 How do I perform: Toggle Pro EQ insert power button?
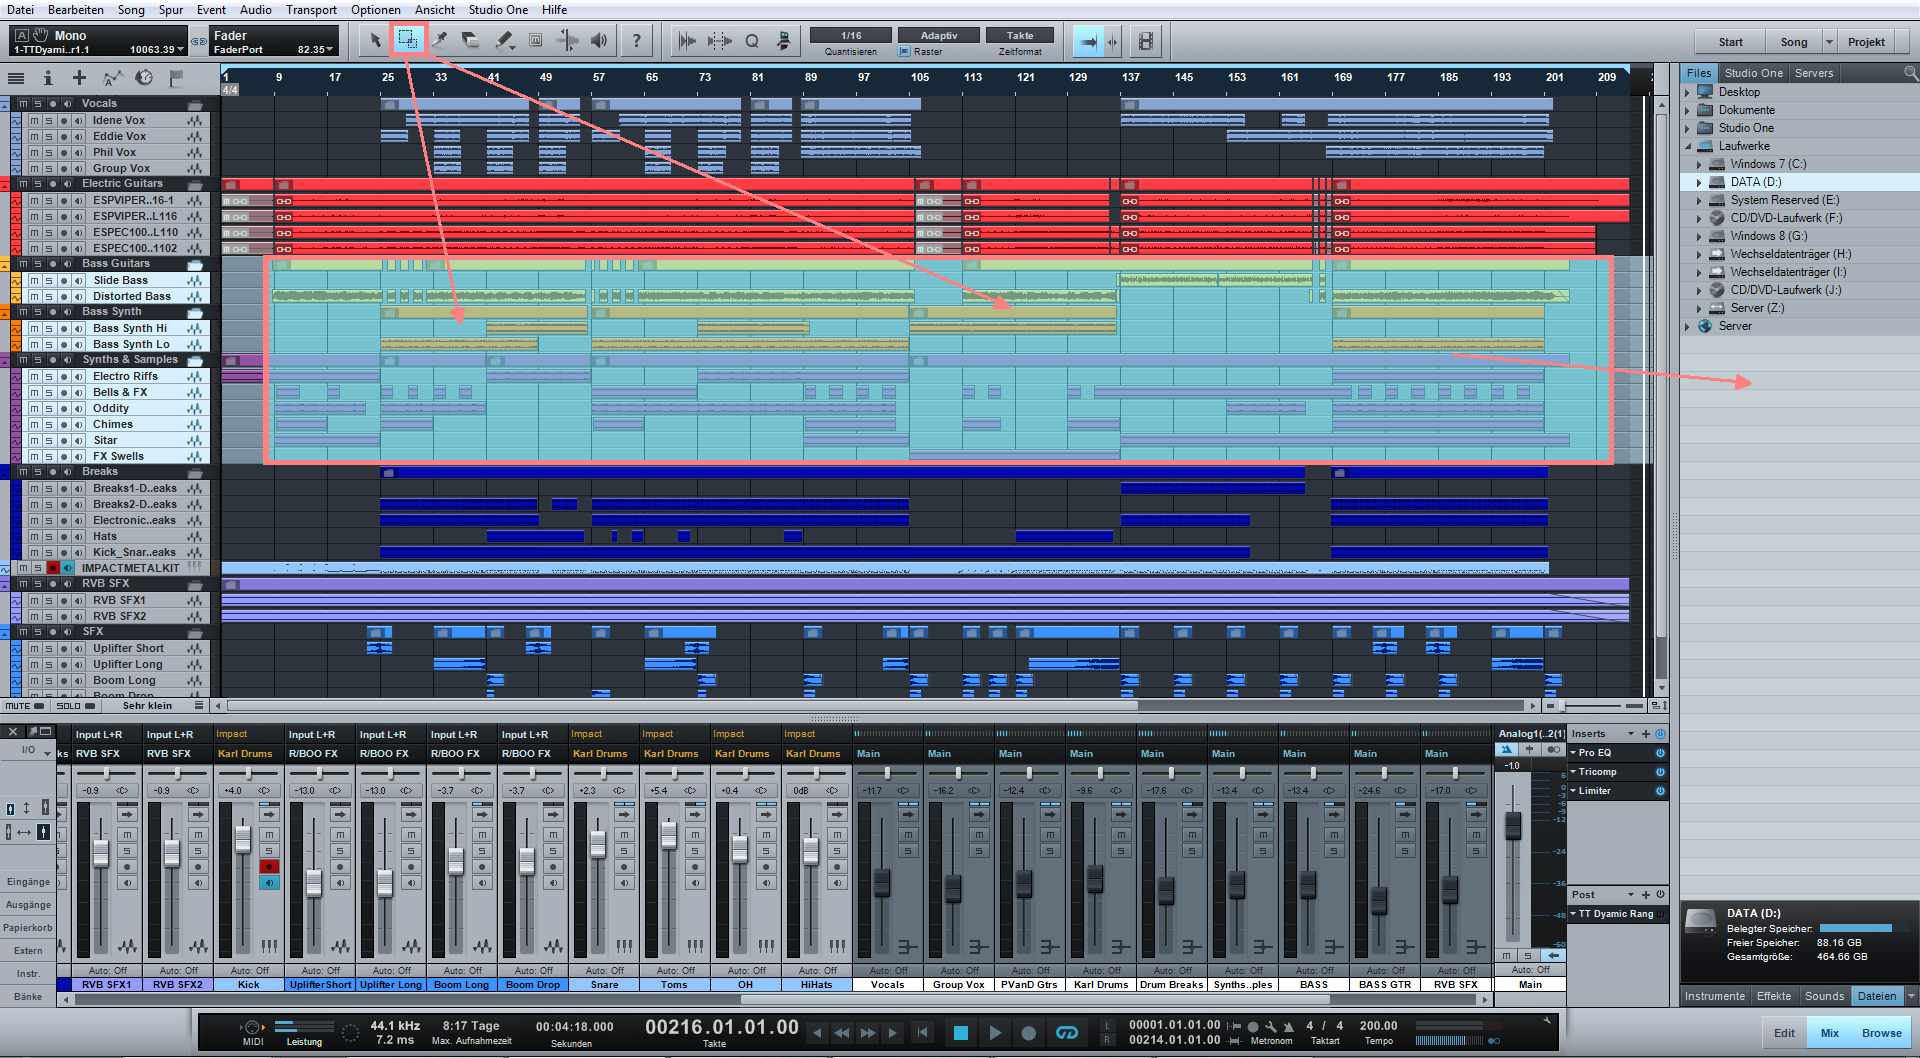1660,753
